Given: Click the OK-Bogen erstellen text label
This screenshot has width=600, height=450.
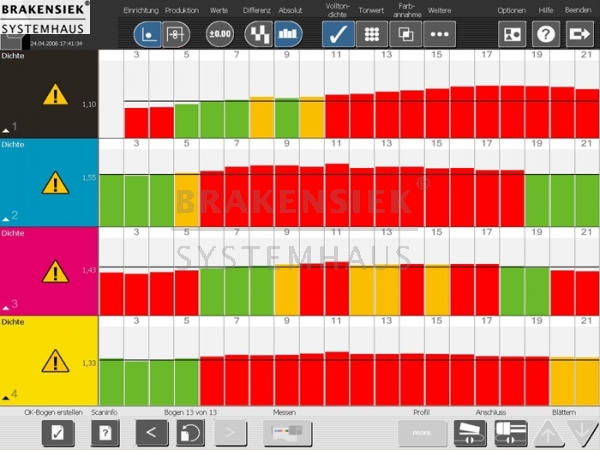Looking at the screenshot, I should [53, 412].
